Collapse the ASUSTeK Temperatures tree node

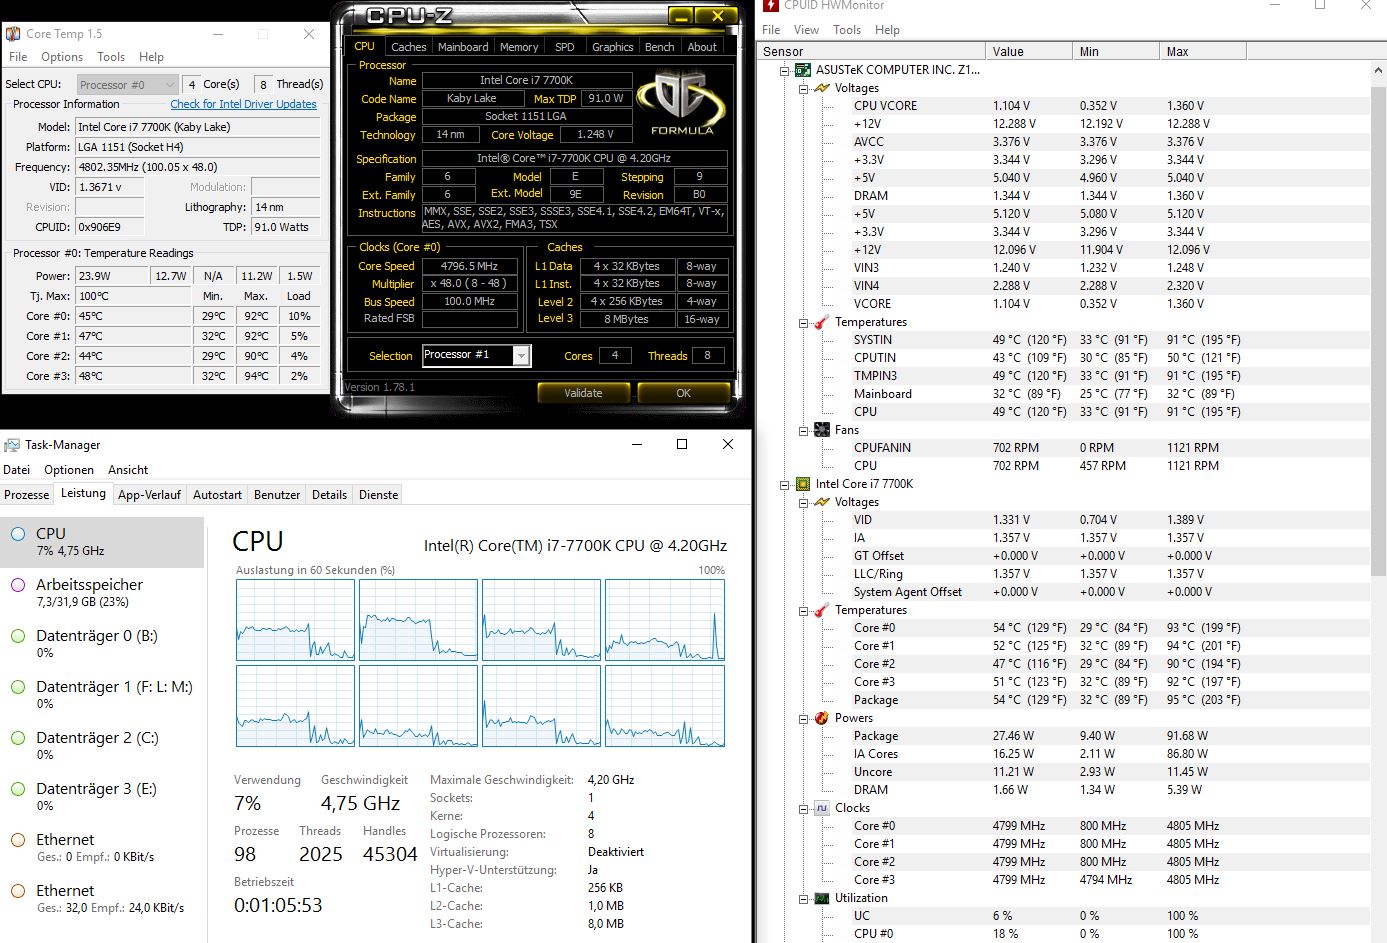coord(803,322)
